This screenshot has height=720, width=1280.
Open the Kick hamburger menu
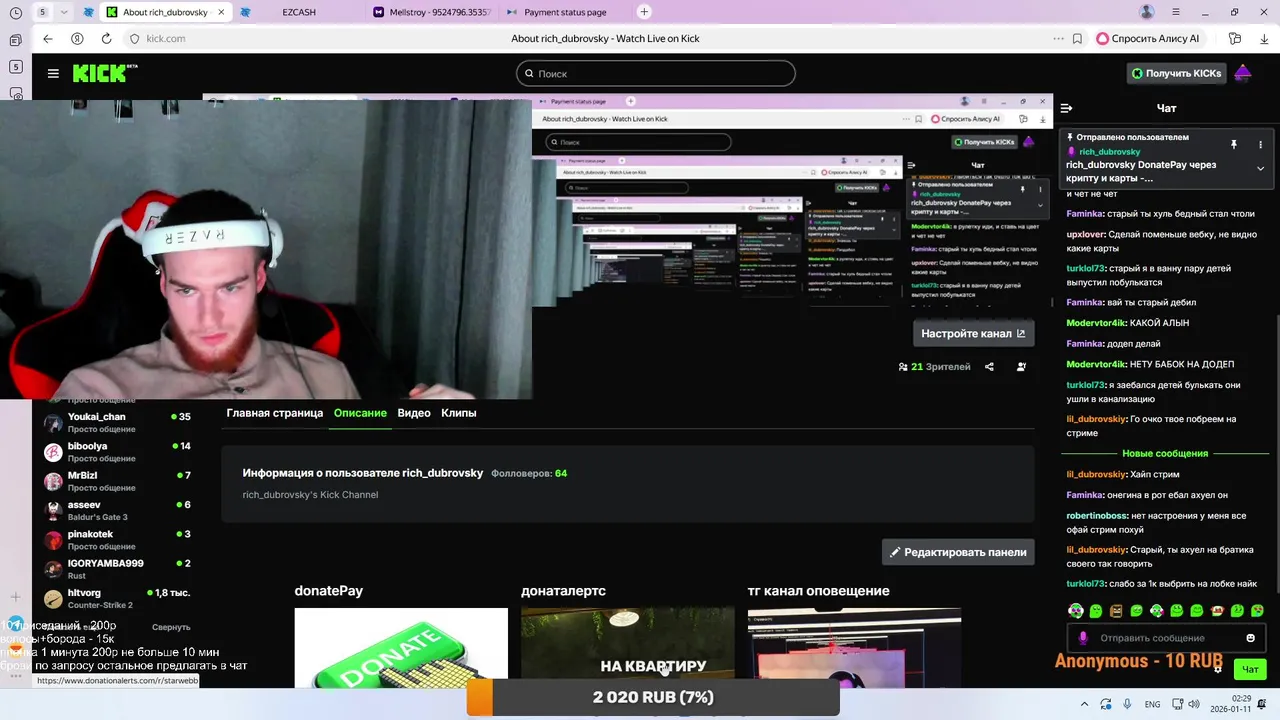(53, 73)
